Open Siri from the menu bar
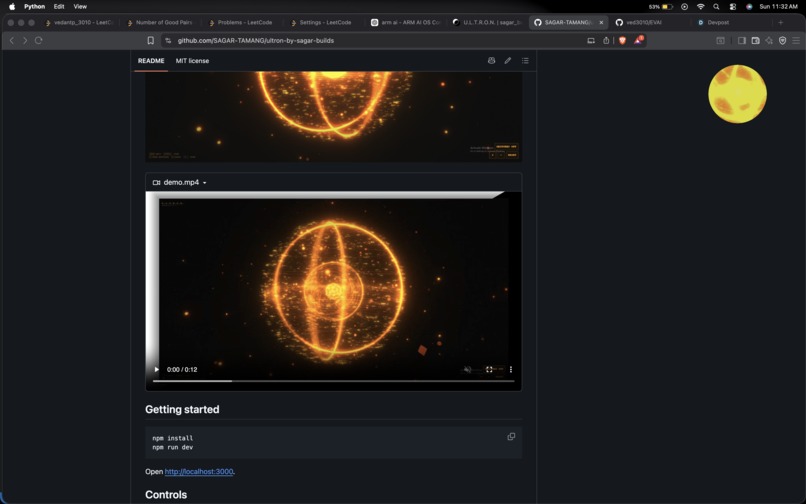 click(749, 6)
